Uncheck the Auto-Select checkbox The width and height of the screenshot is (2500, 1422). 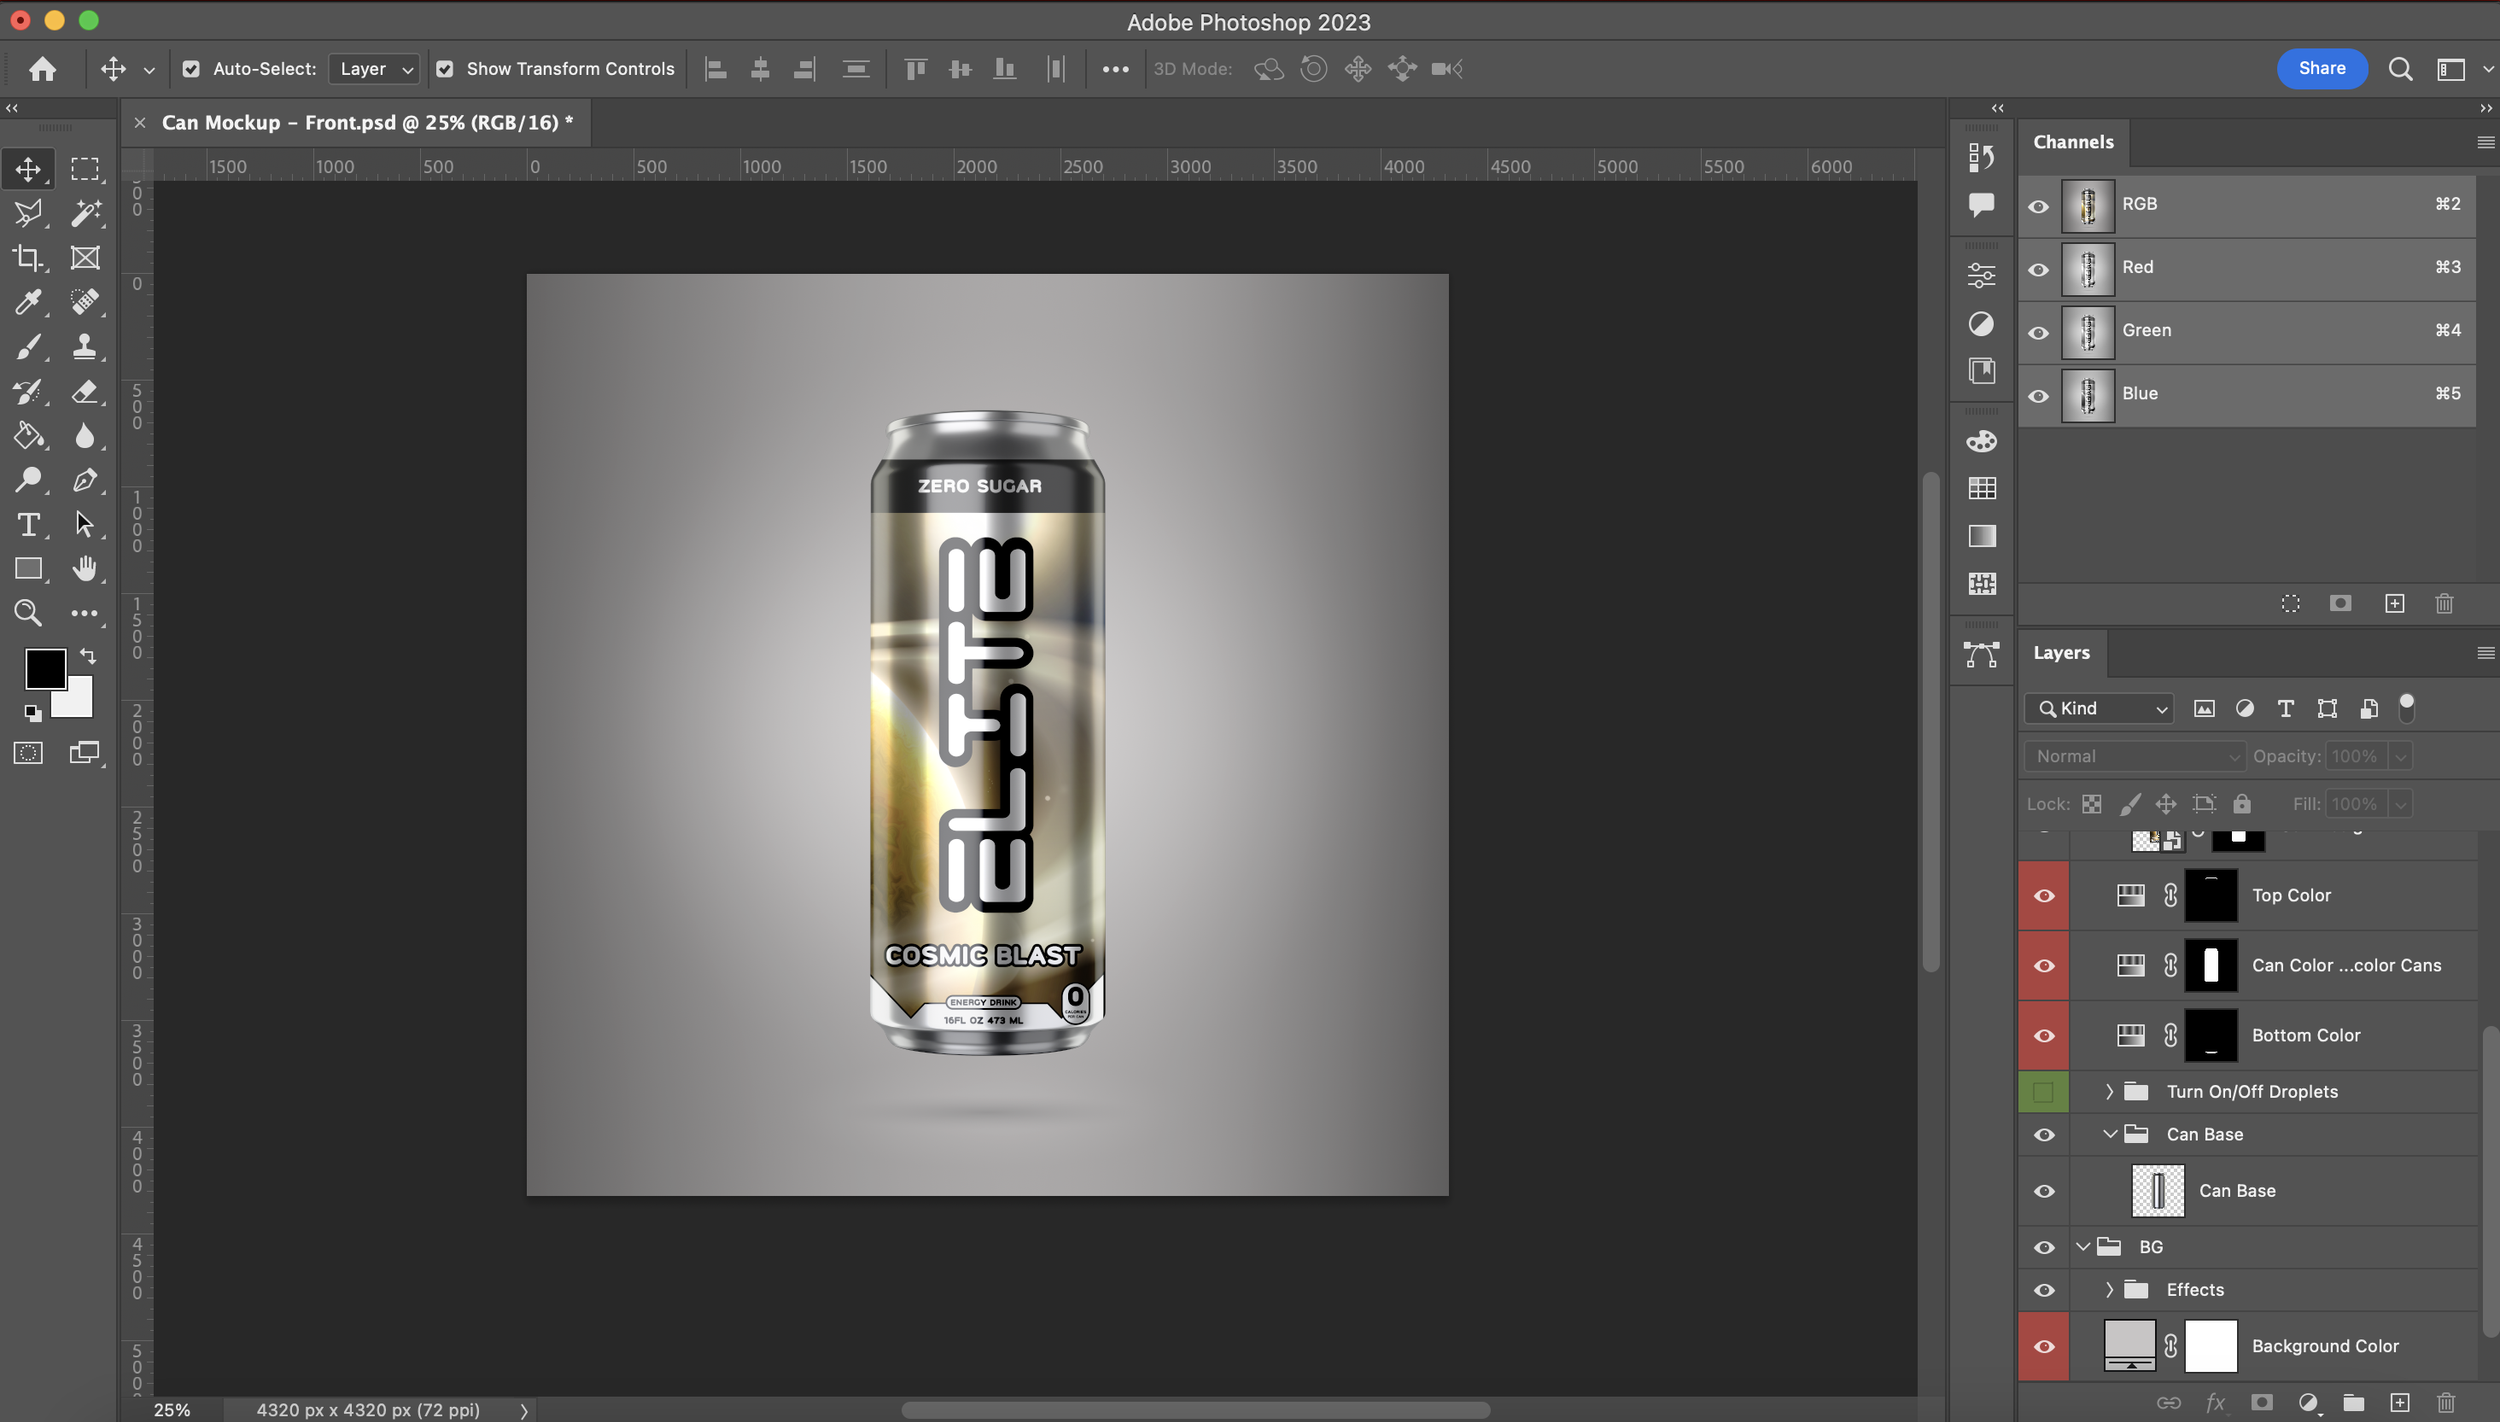click(191, 69)
